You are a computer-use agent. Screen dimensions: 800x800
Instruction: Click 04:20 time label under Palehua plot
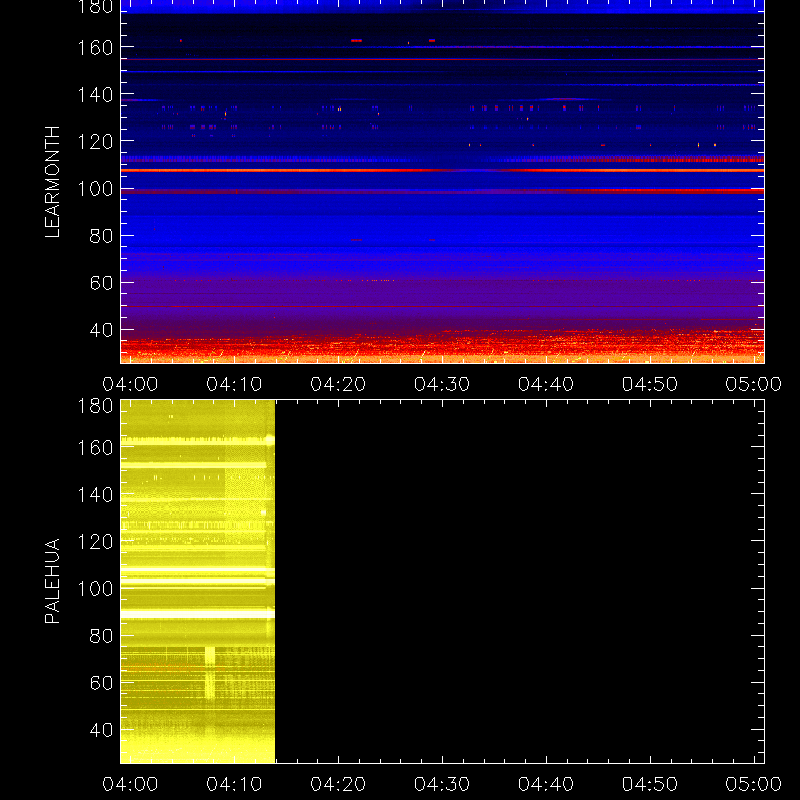(338, 784)
